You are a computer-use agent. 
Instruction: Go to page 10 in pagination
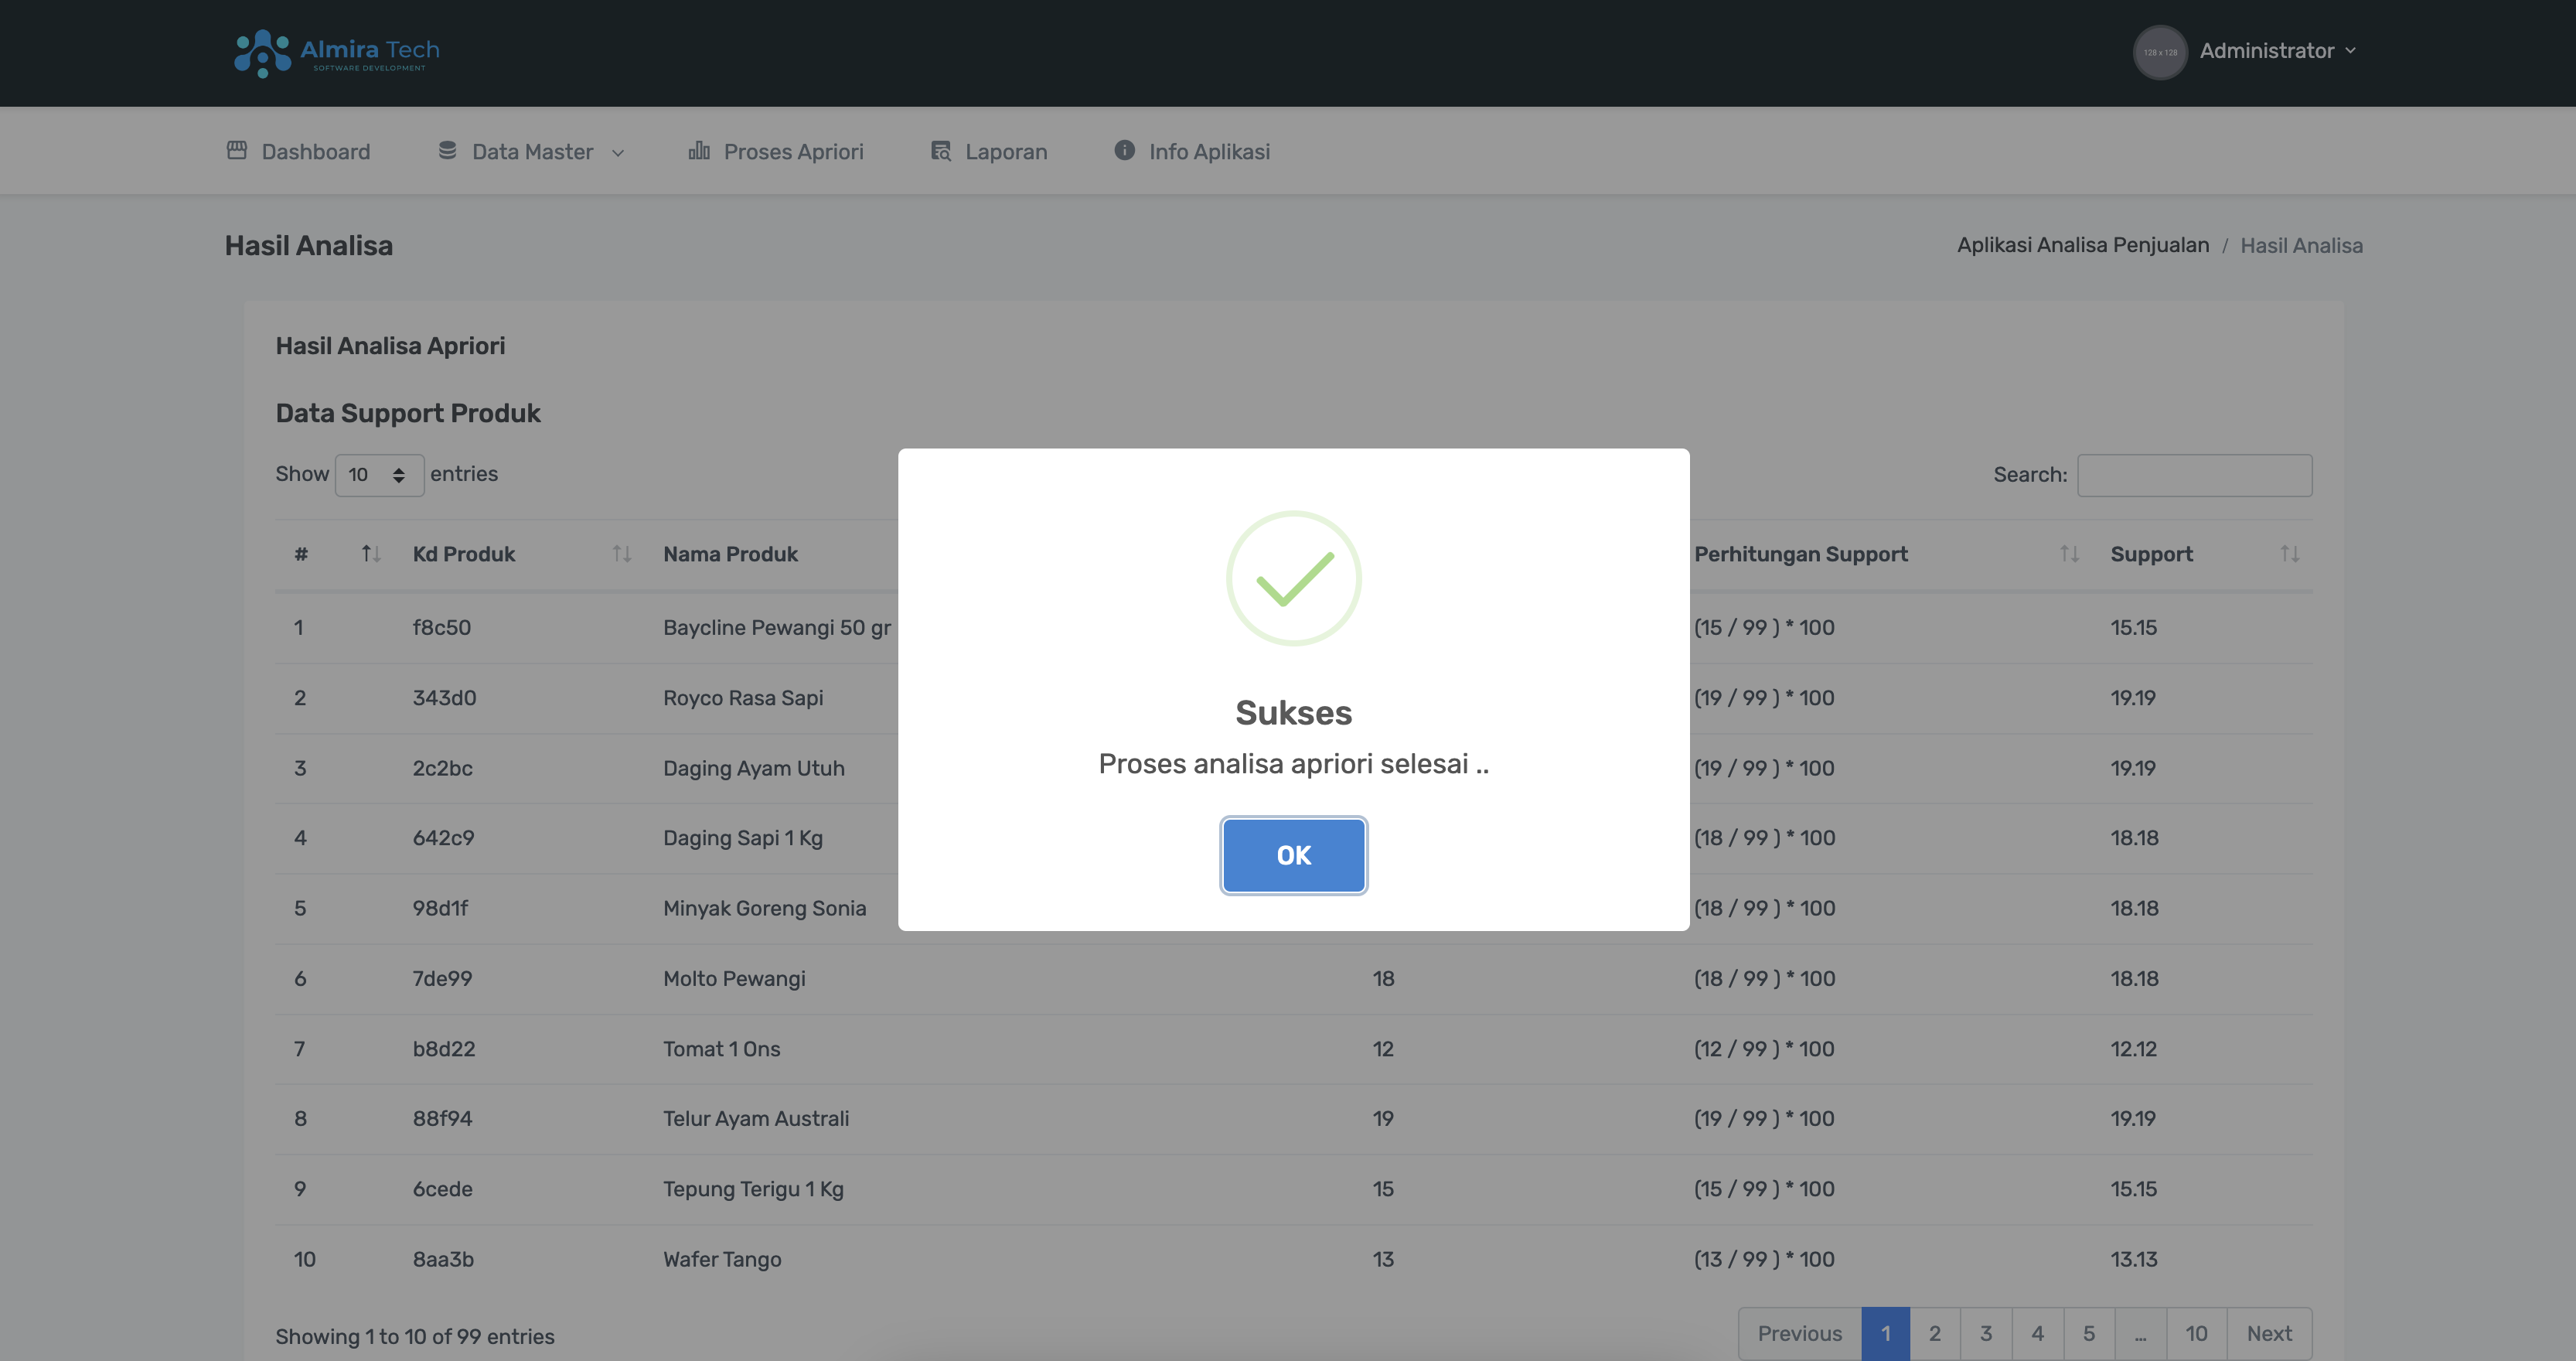click(2196, 1333)
